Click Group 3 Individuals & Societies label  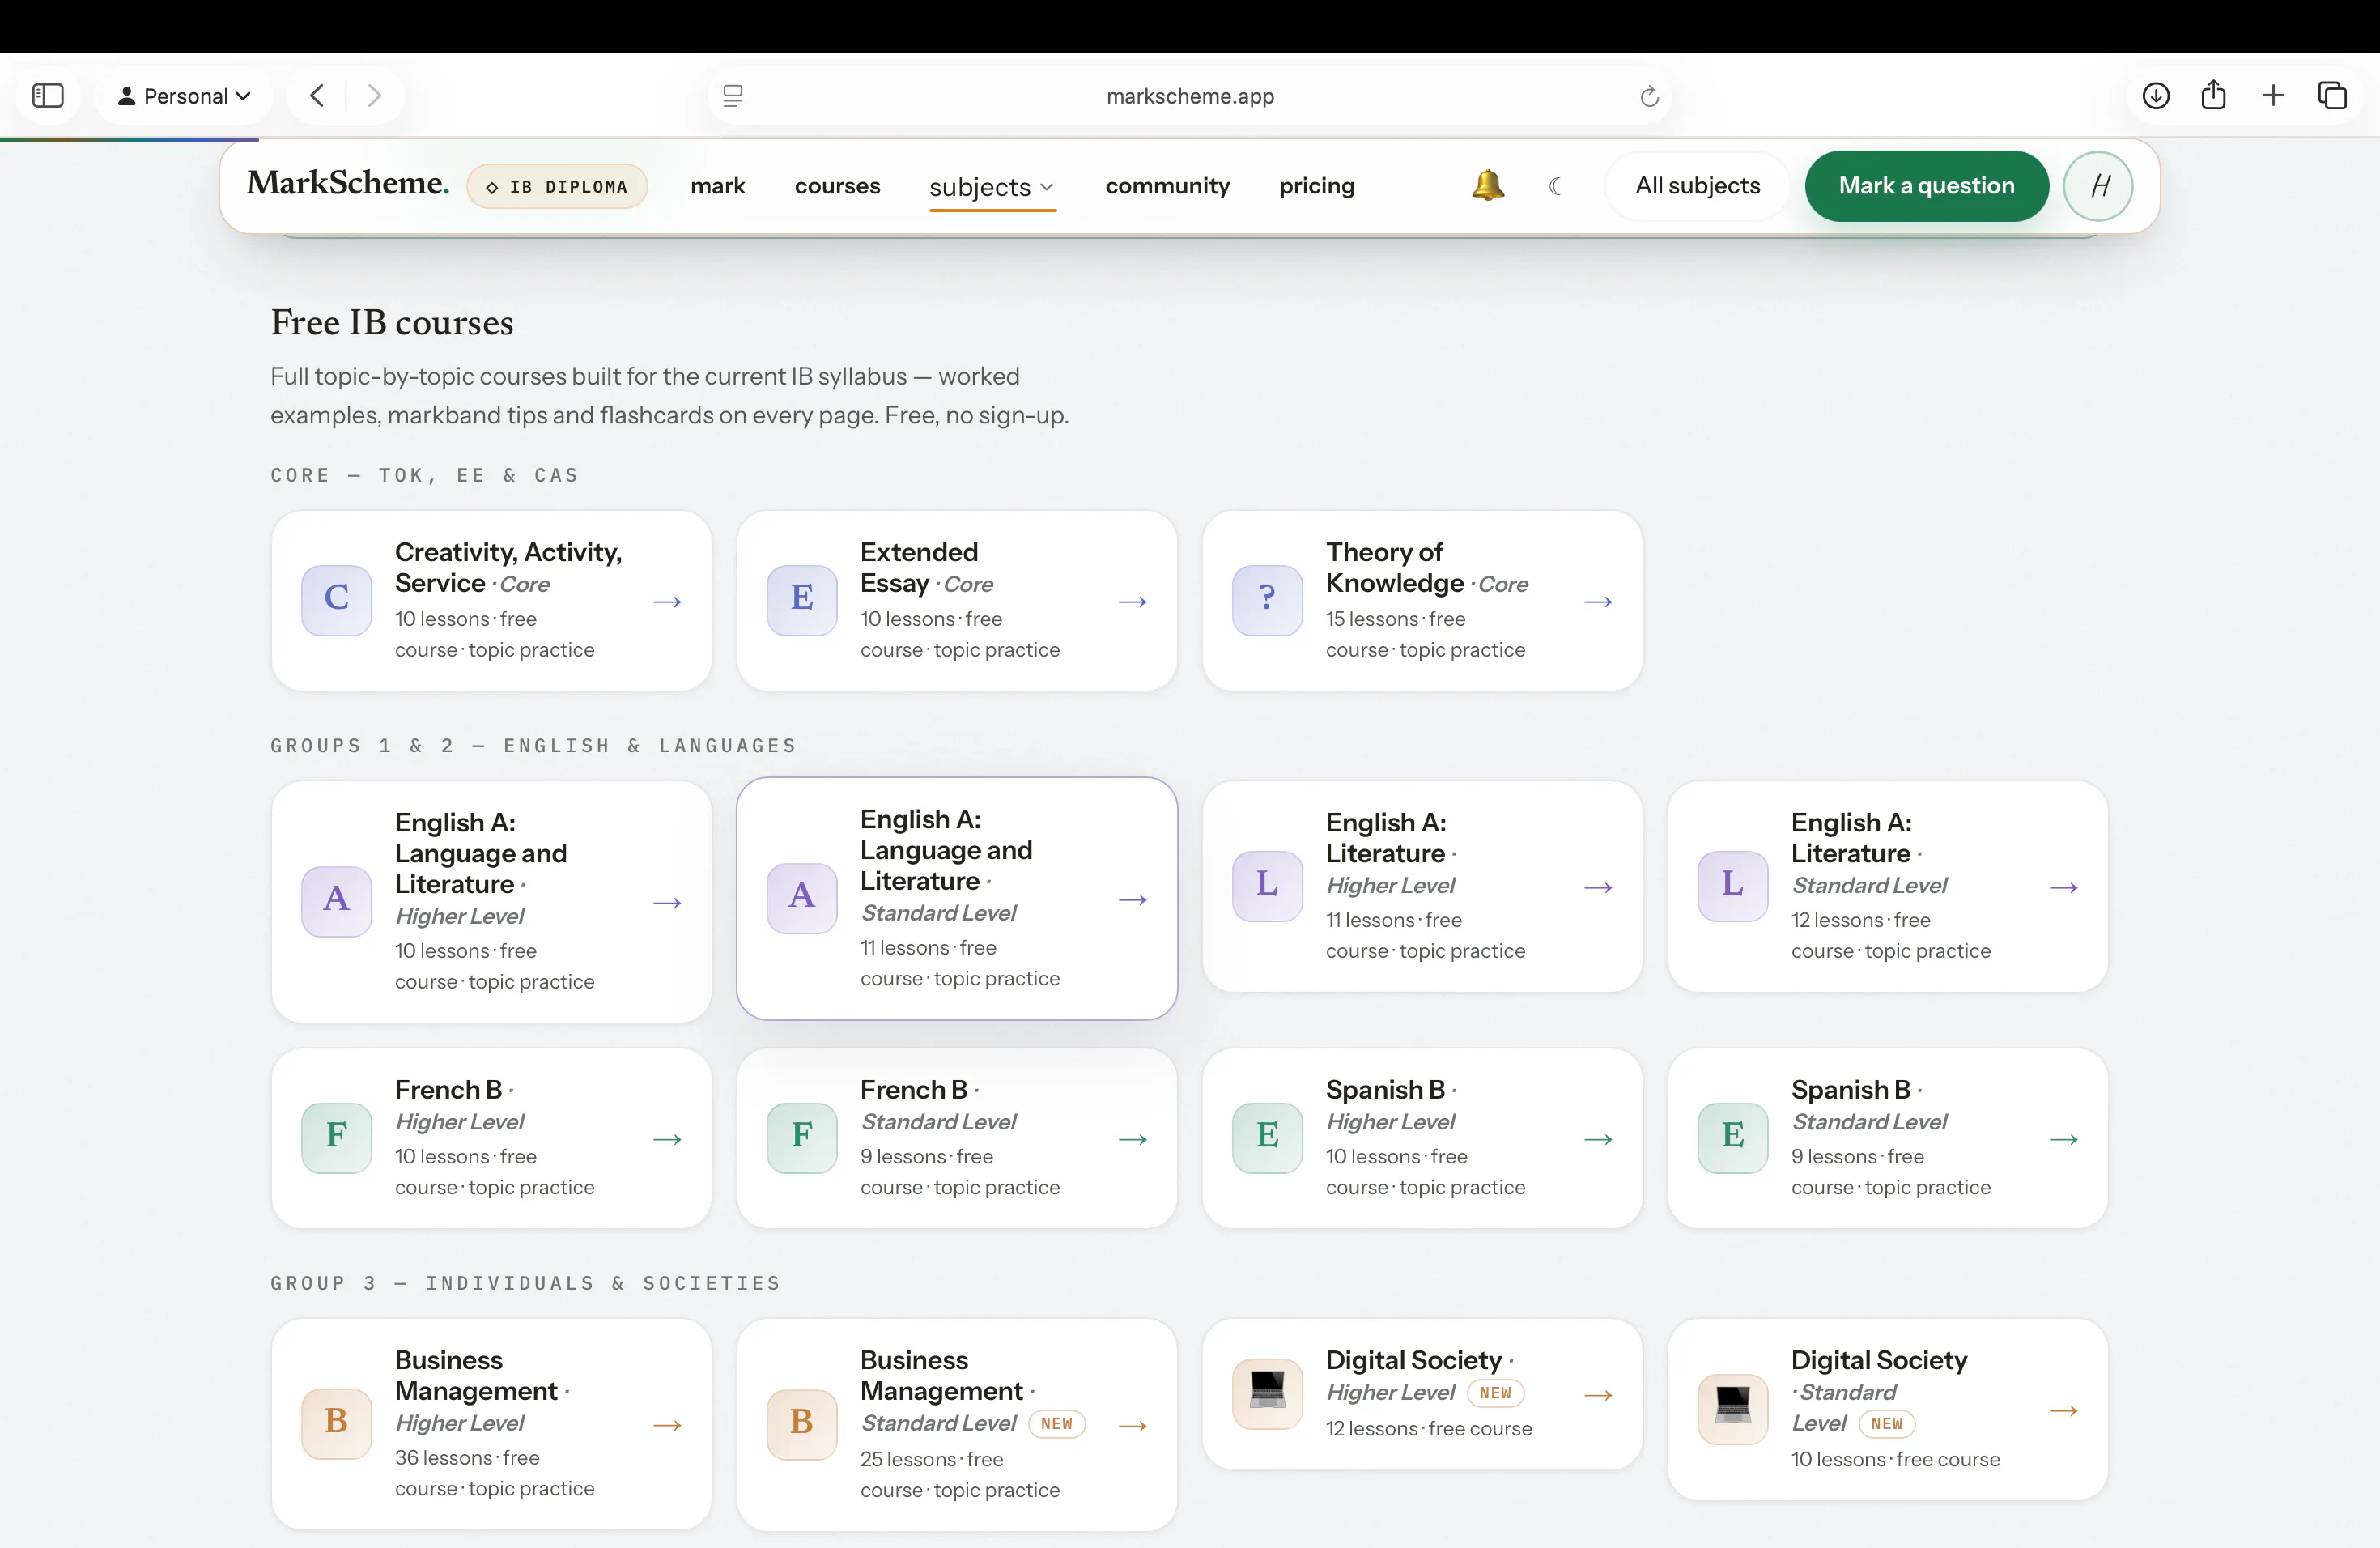[525, 1282]
